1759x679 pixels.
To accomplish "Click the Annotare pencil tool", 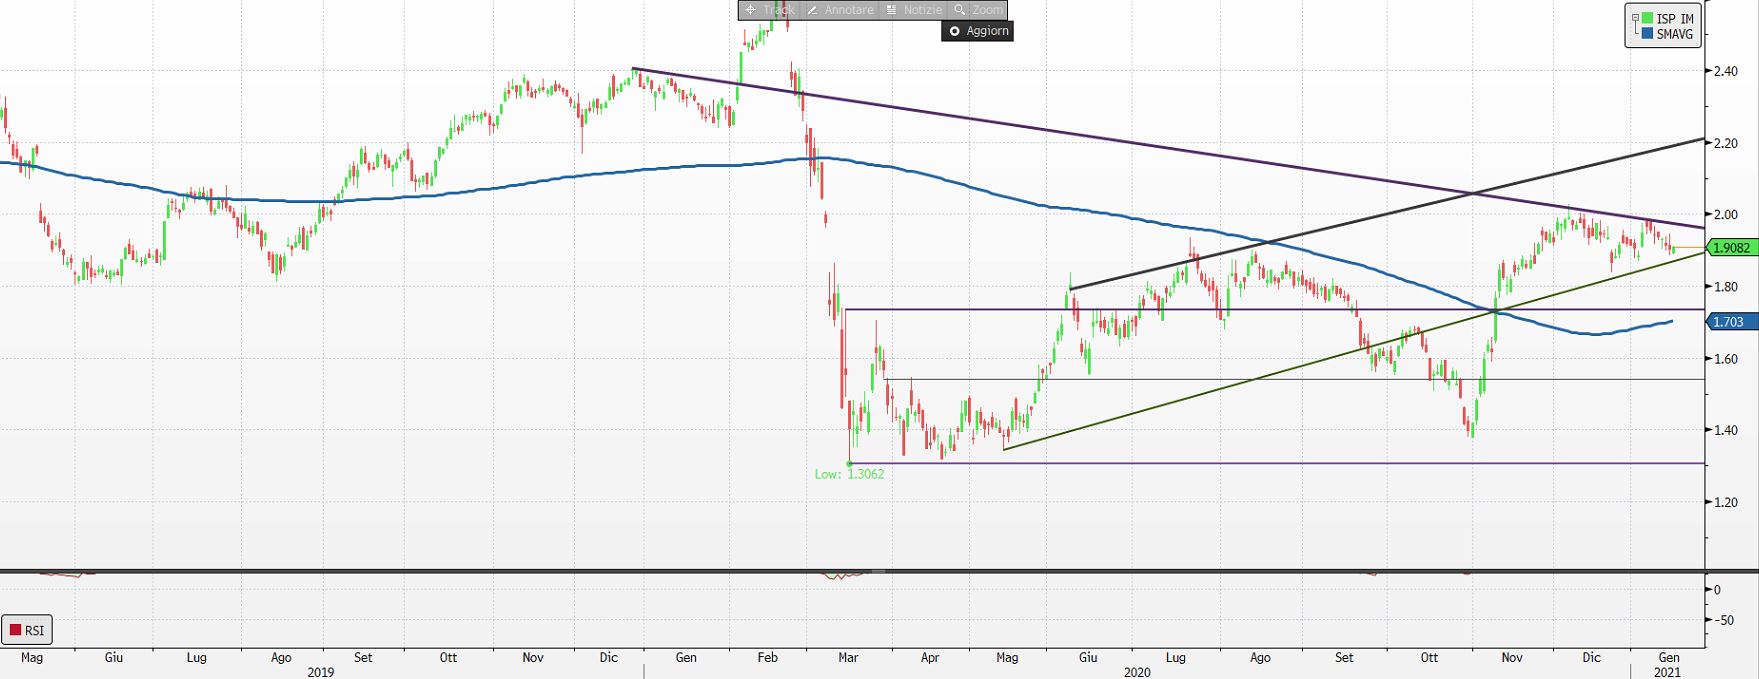I will click(840, 10).
